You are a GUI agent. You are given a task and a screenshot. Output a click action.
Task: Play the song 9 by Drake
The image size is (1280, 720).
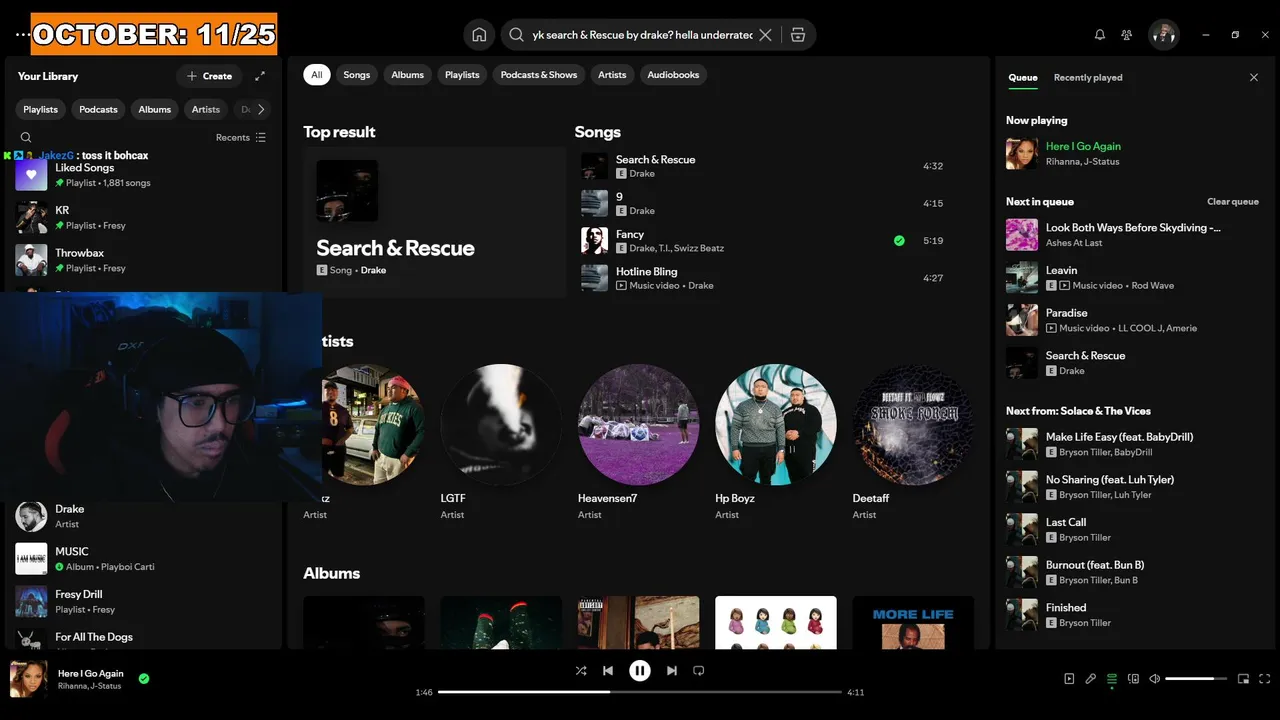pyautogui.click(x=764, y=203)
